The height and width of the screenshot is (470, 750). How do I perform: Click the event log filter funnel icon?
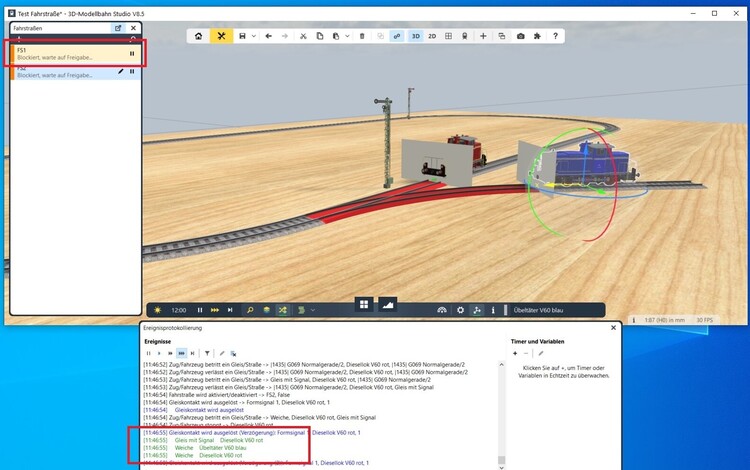(207, 353)
